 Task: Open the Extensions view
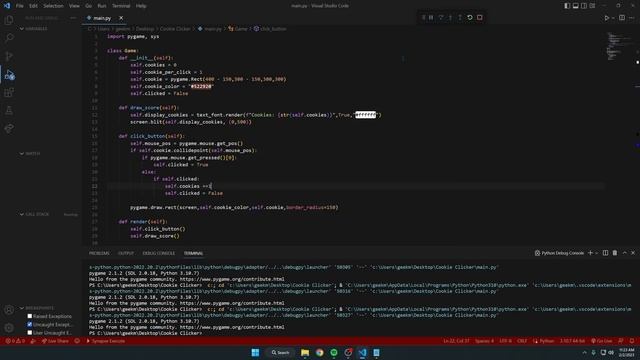[x=9, y=92]
